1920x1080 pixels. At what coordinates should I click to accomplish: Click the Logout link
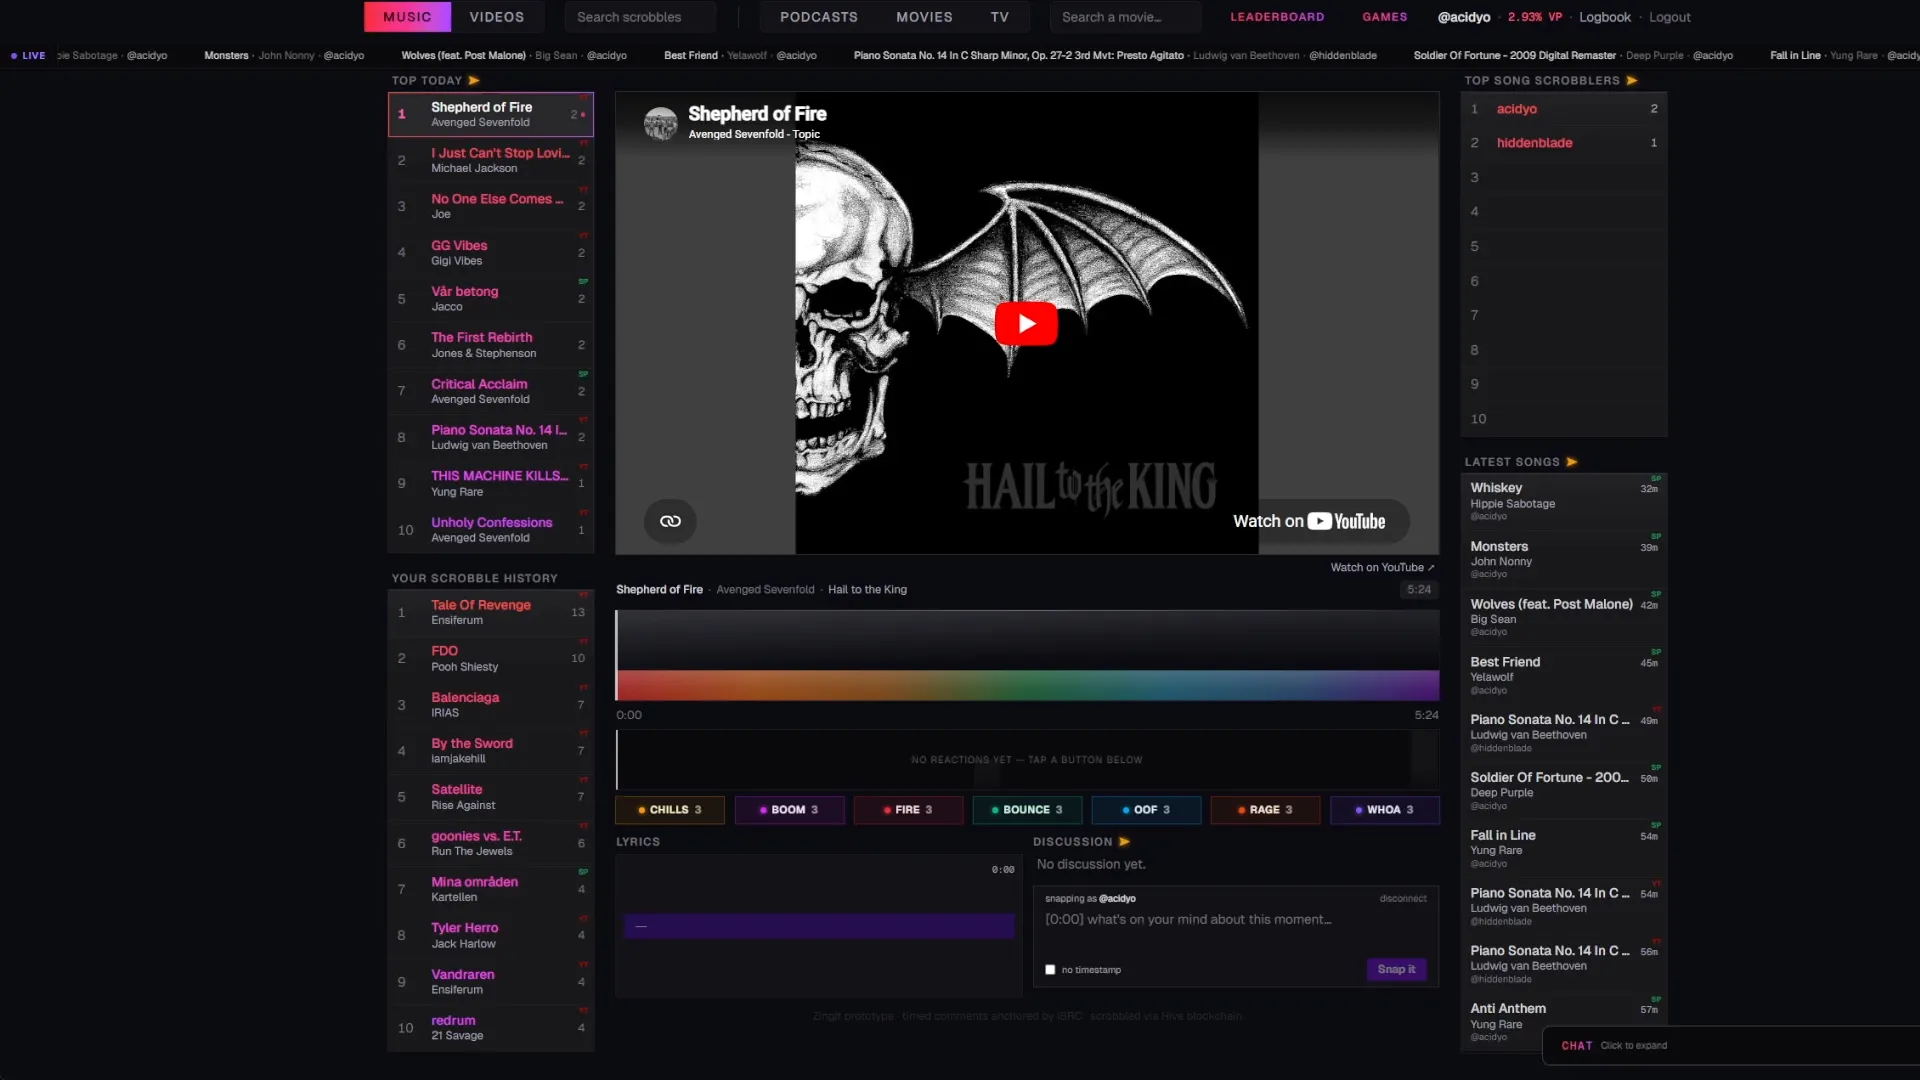click(x=1670, y=17)
